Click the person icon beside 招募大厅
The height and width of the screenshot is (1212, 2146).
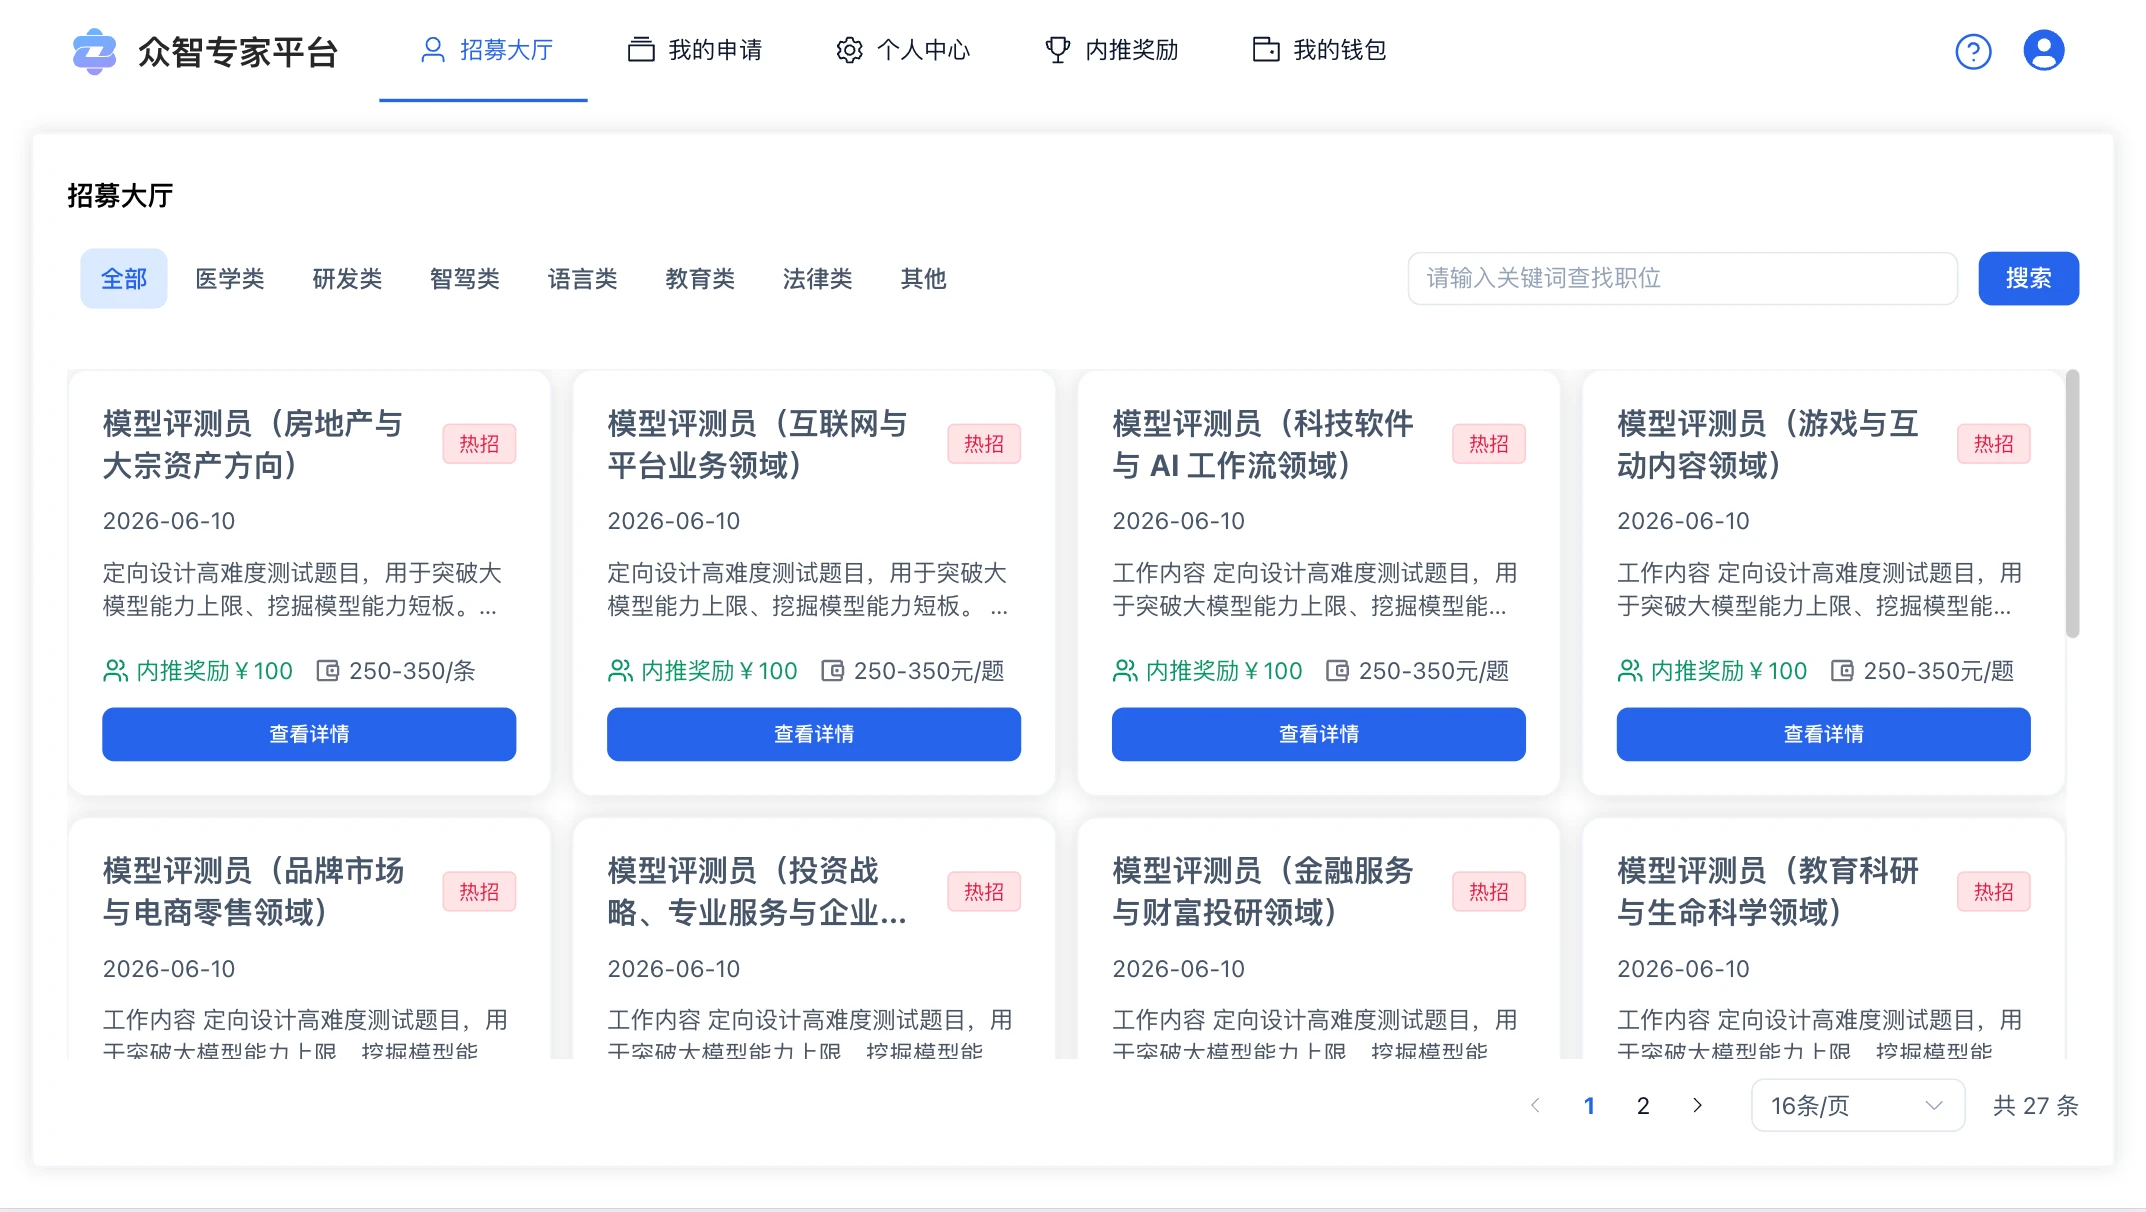pyautogui.click(x=433, y=50)
